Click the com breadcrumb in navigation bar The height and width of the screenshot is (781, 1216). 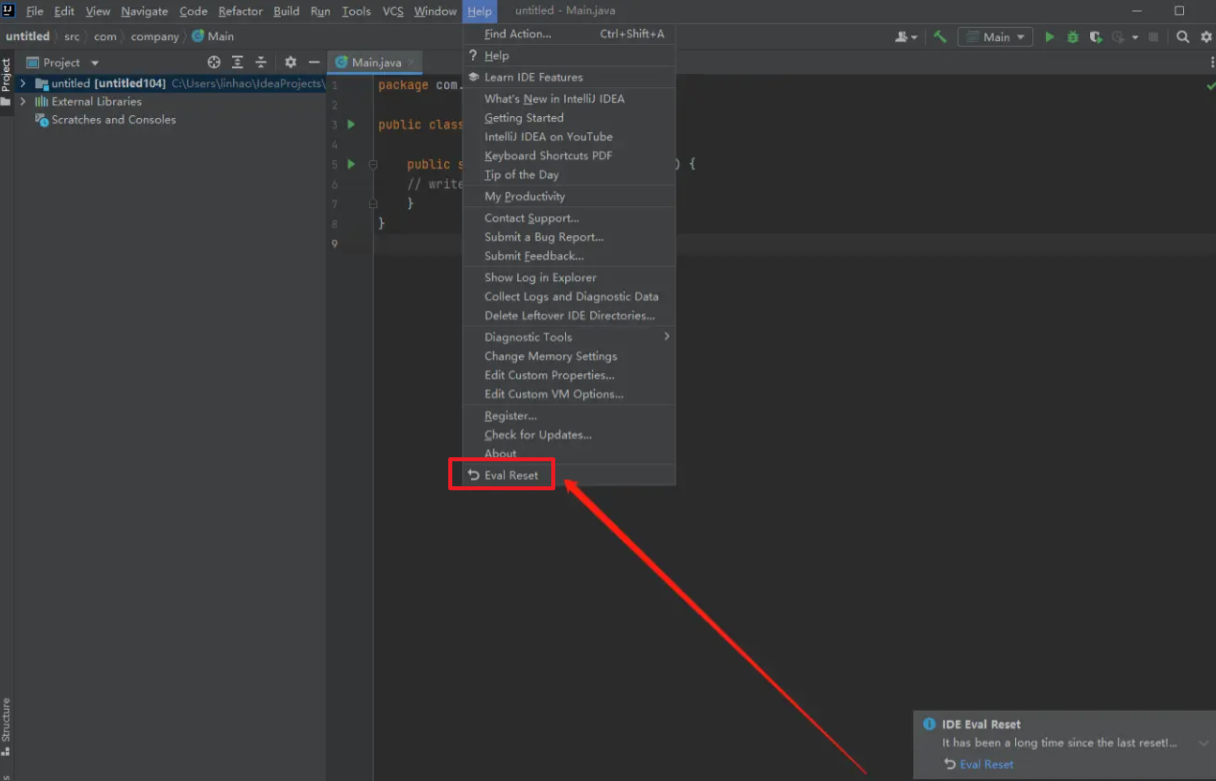105,37
